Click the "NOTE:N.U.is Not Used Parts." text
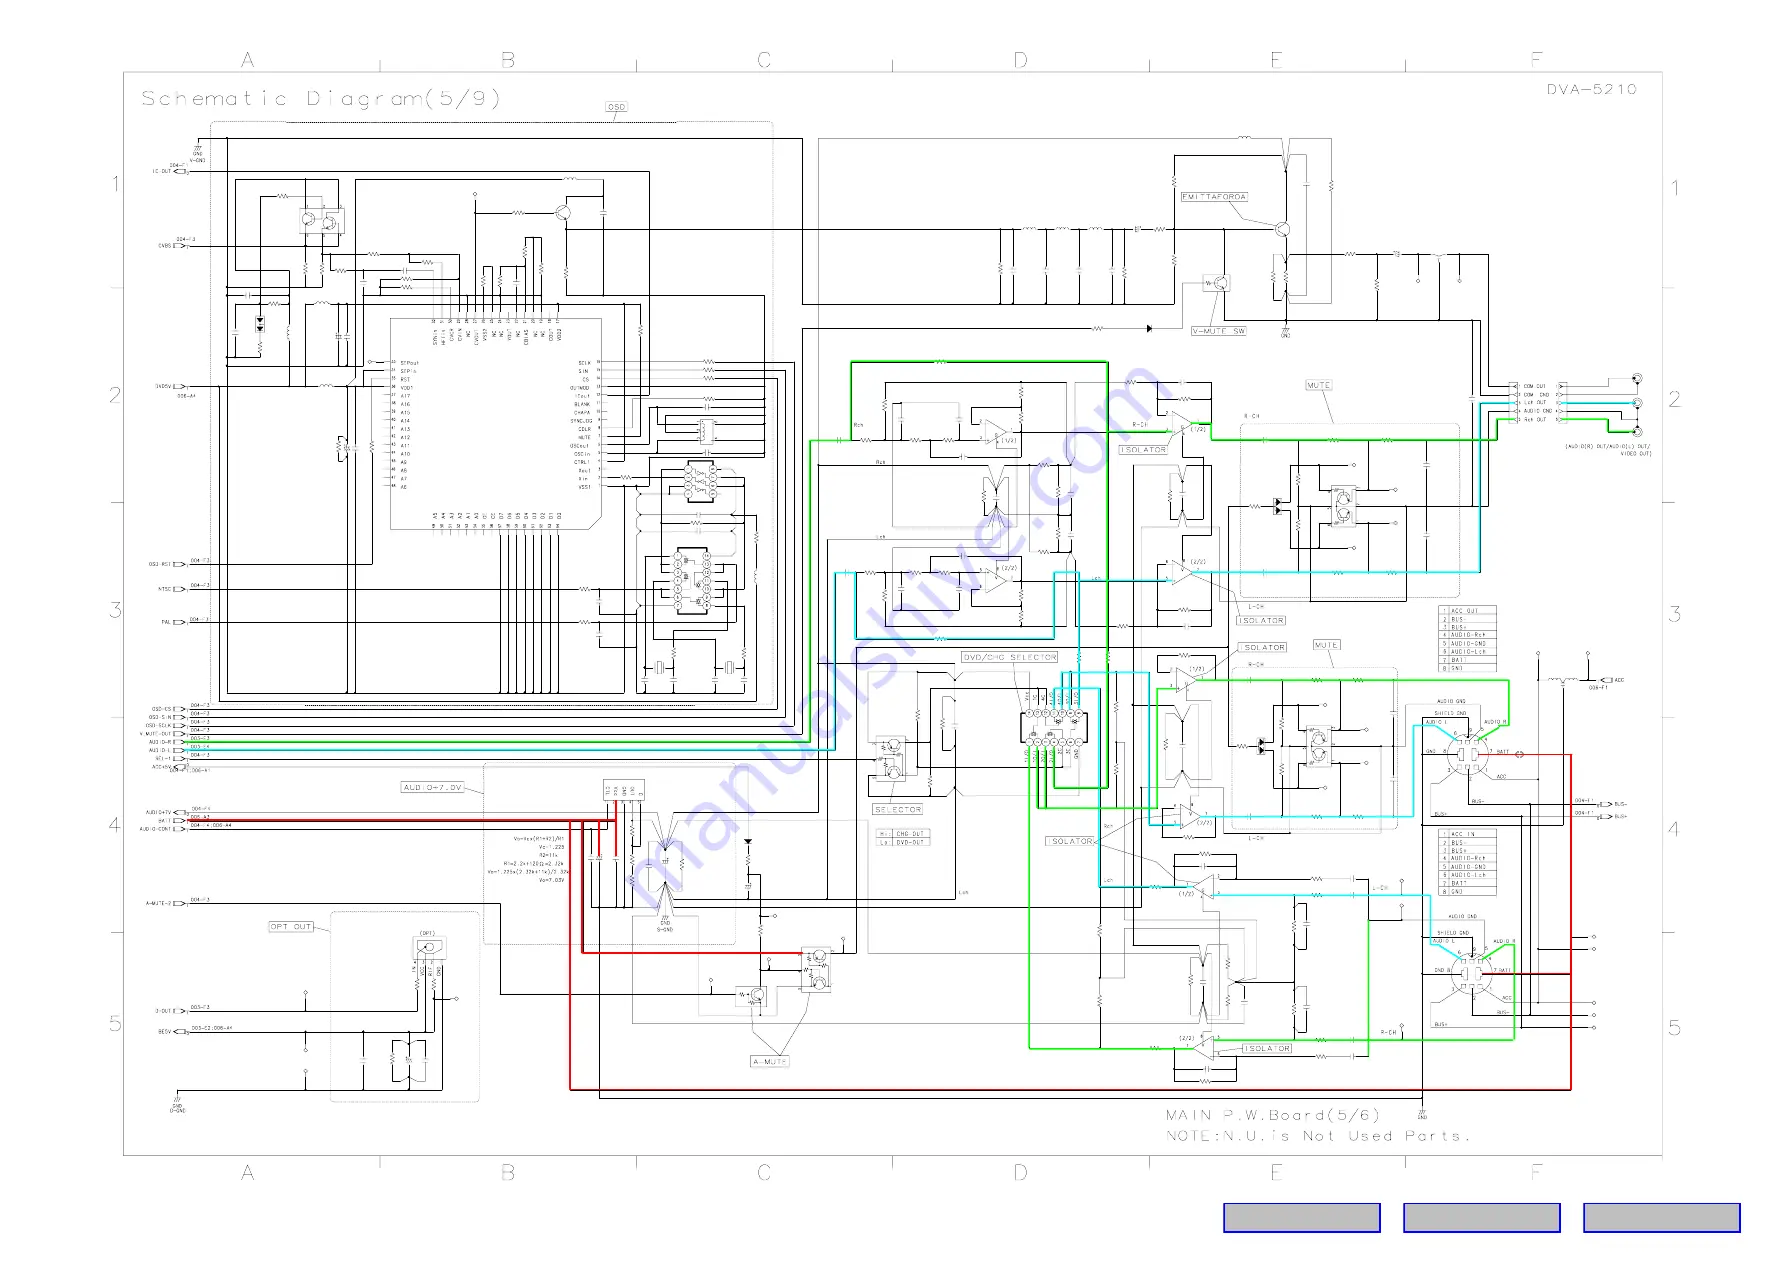The width and height of the screenshot is (1786, 1263). point(1318,1136)
